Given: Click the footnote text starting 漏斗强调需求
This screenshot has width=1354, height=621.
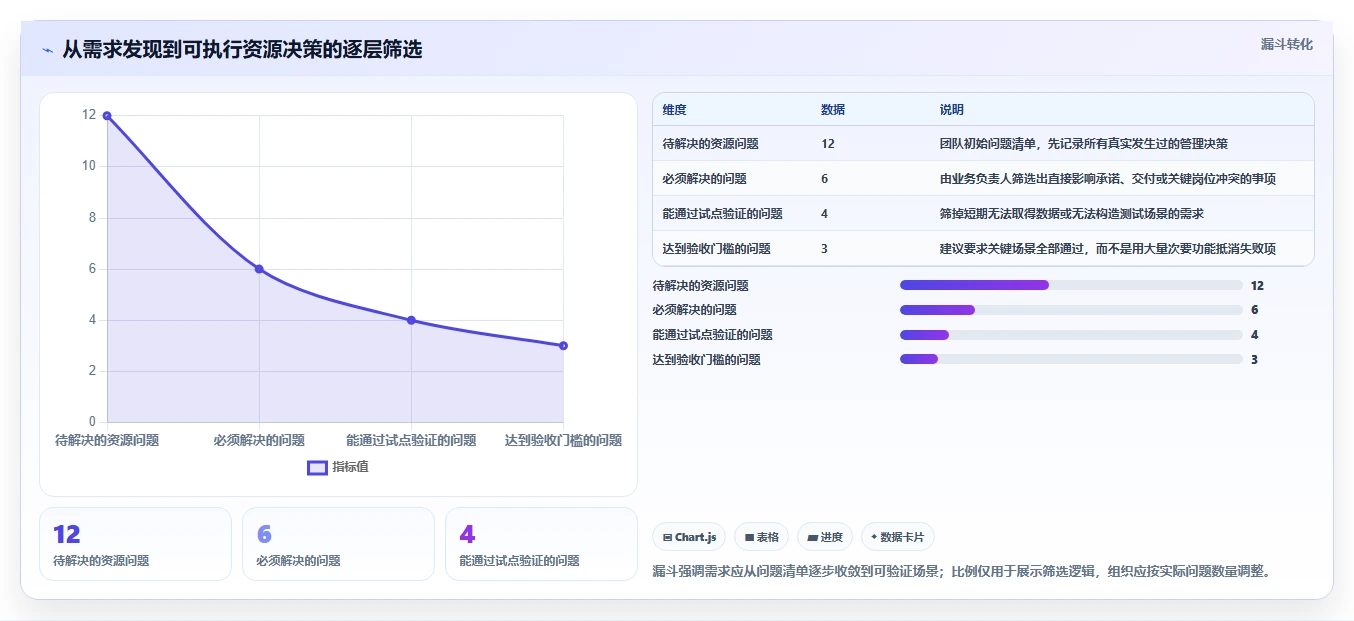Looking at the screenshot, I should [962, 572].
